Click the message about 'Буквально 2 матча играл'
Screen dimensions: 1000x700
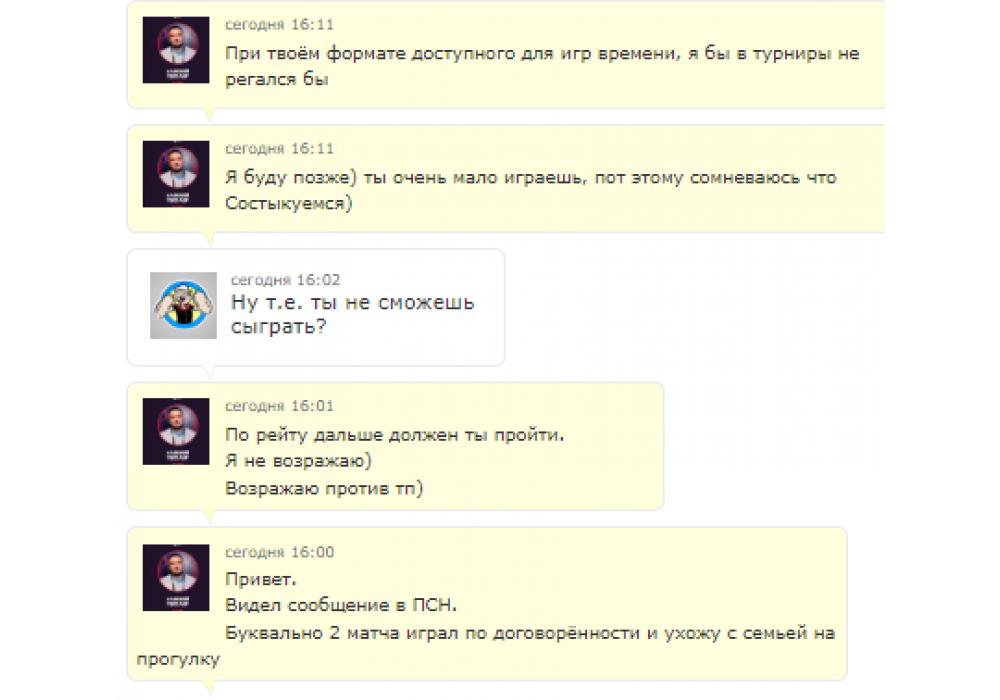tap(486, 646)
